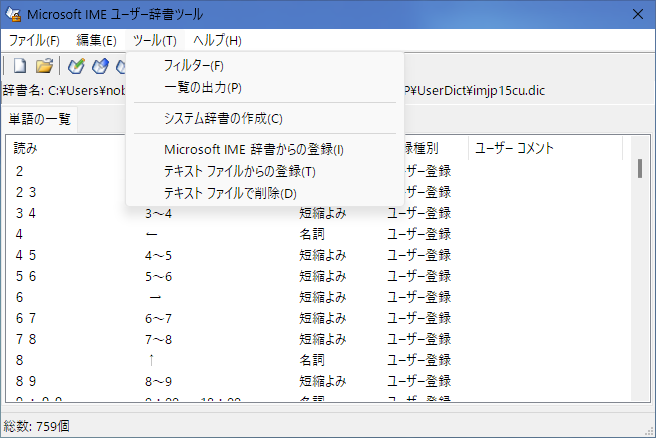Image resolution: width=656 pixels, height=438 pixels.
Task: Click the right arrow → word entry
Action: click(155, 297)
